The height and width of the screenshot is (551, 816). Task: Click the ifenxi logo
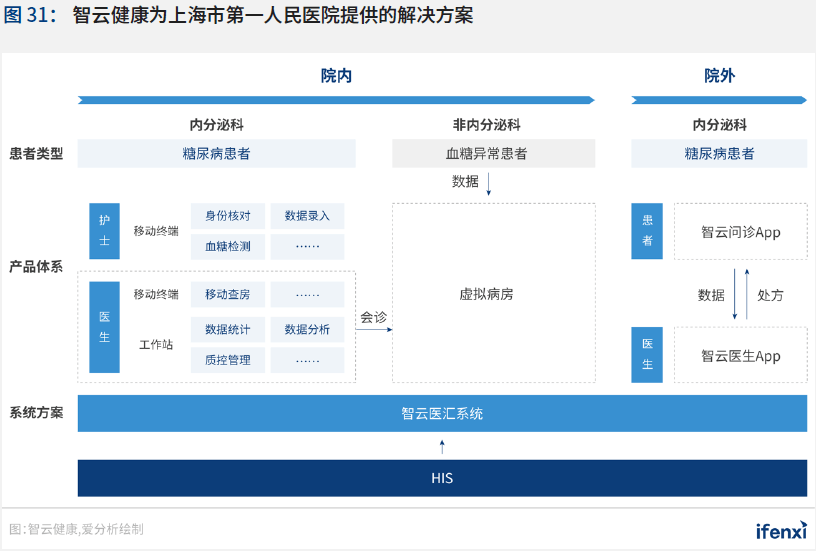pyautogui.click(x=781, y=531)
